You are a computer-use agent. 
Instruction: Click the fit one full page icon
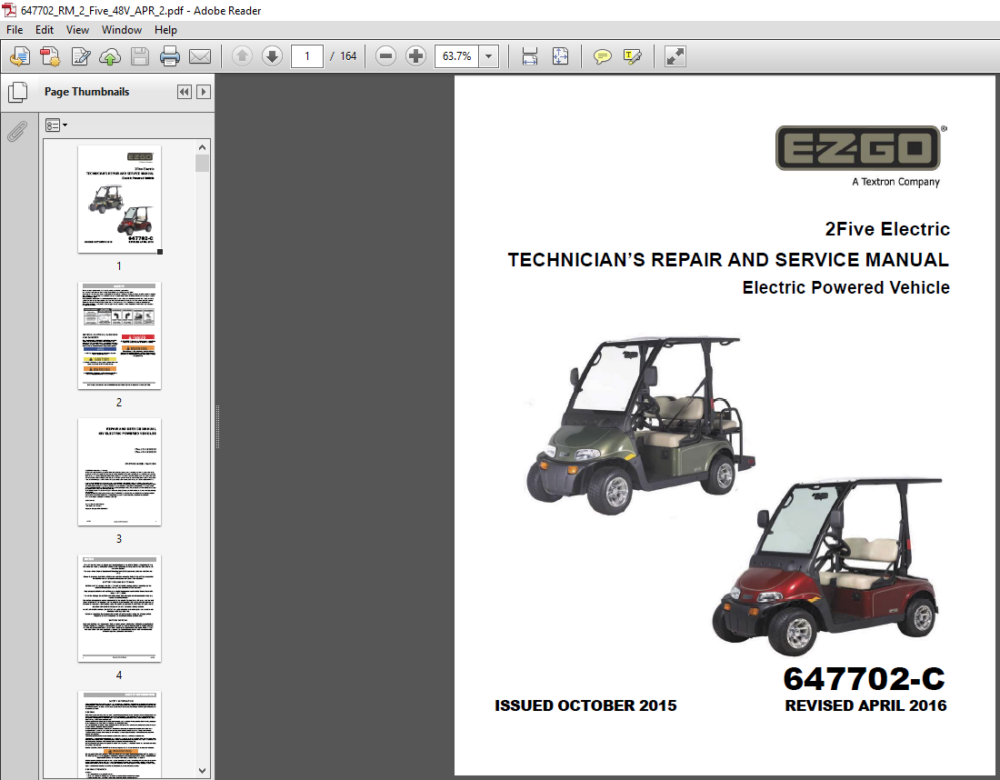[560, 56]
